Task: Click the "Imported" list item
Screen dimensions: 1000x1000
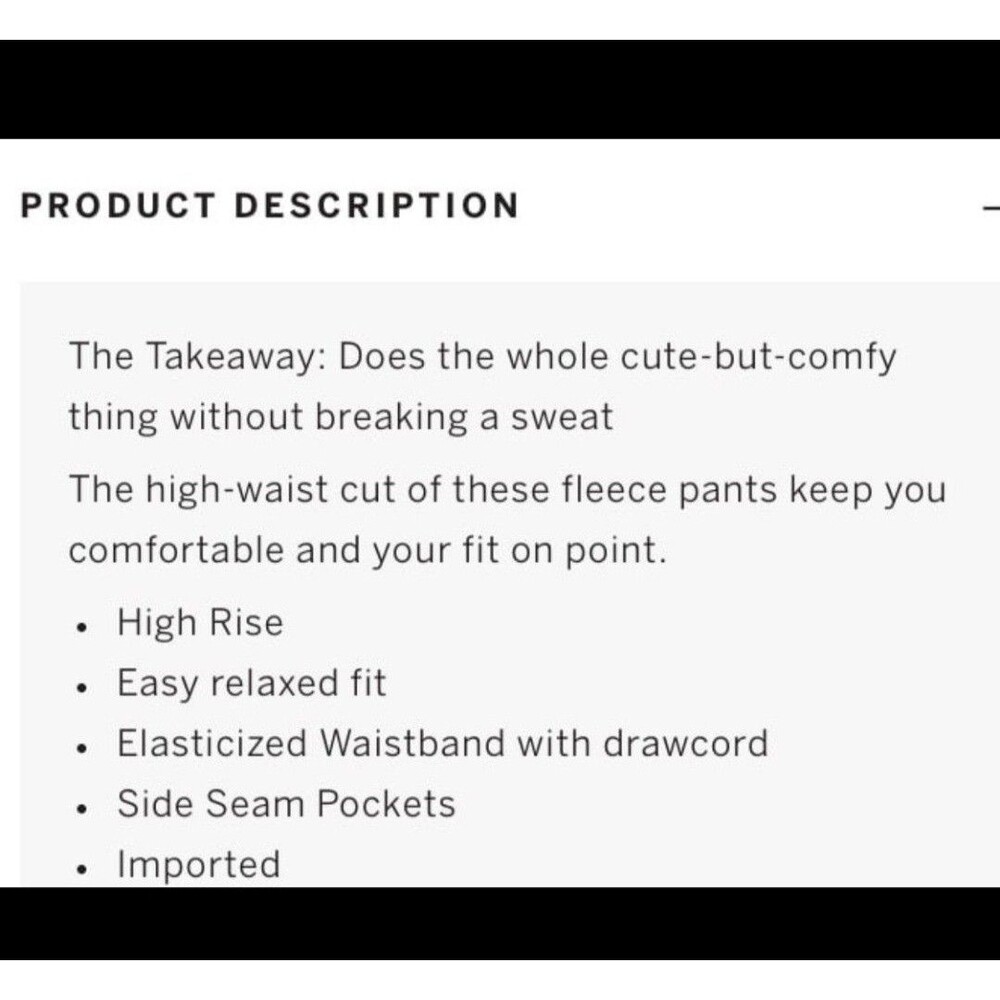Action: click(x=199, y=864)
